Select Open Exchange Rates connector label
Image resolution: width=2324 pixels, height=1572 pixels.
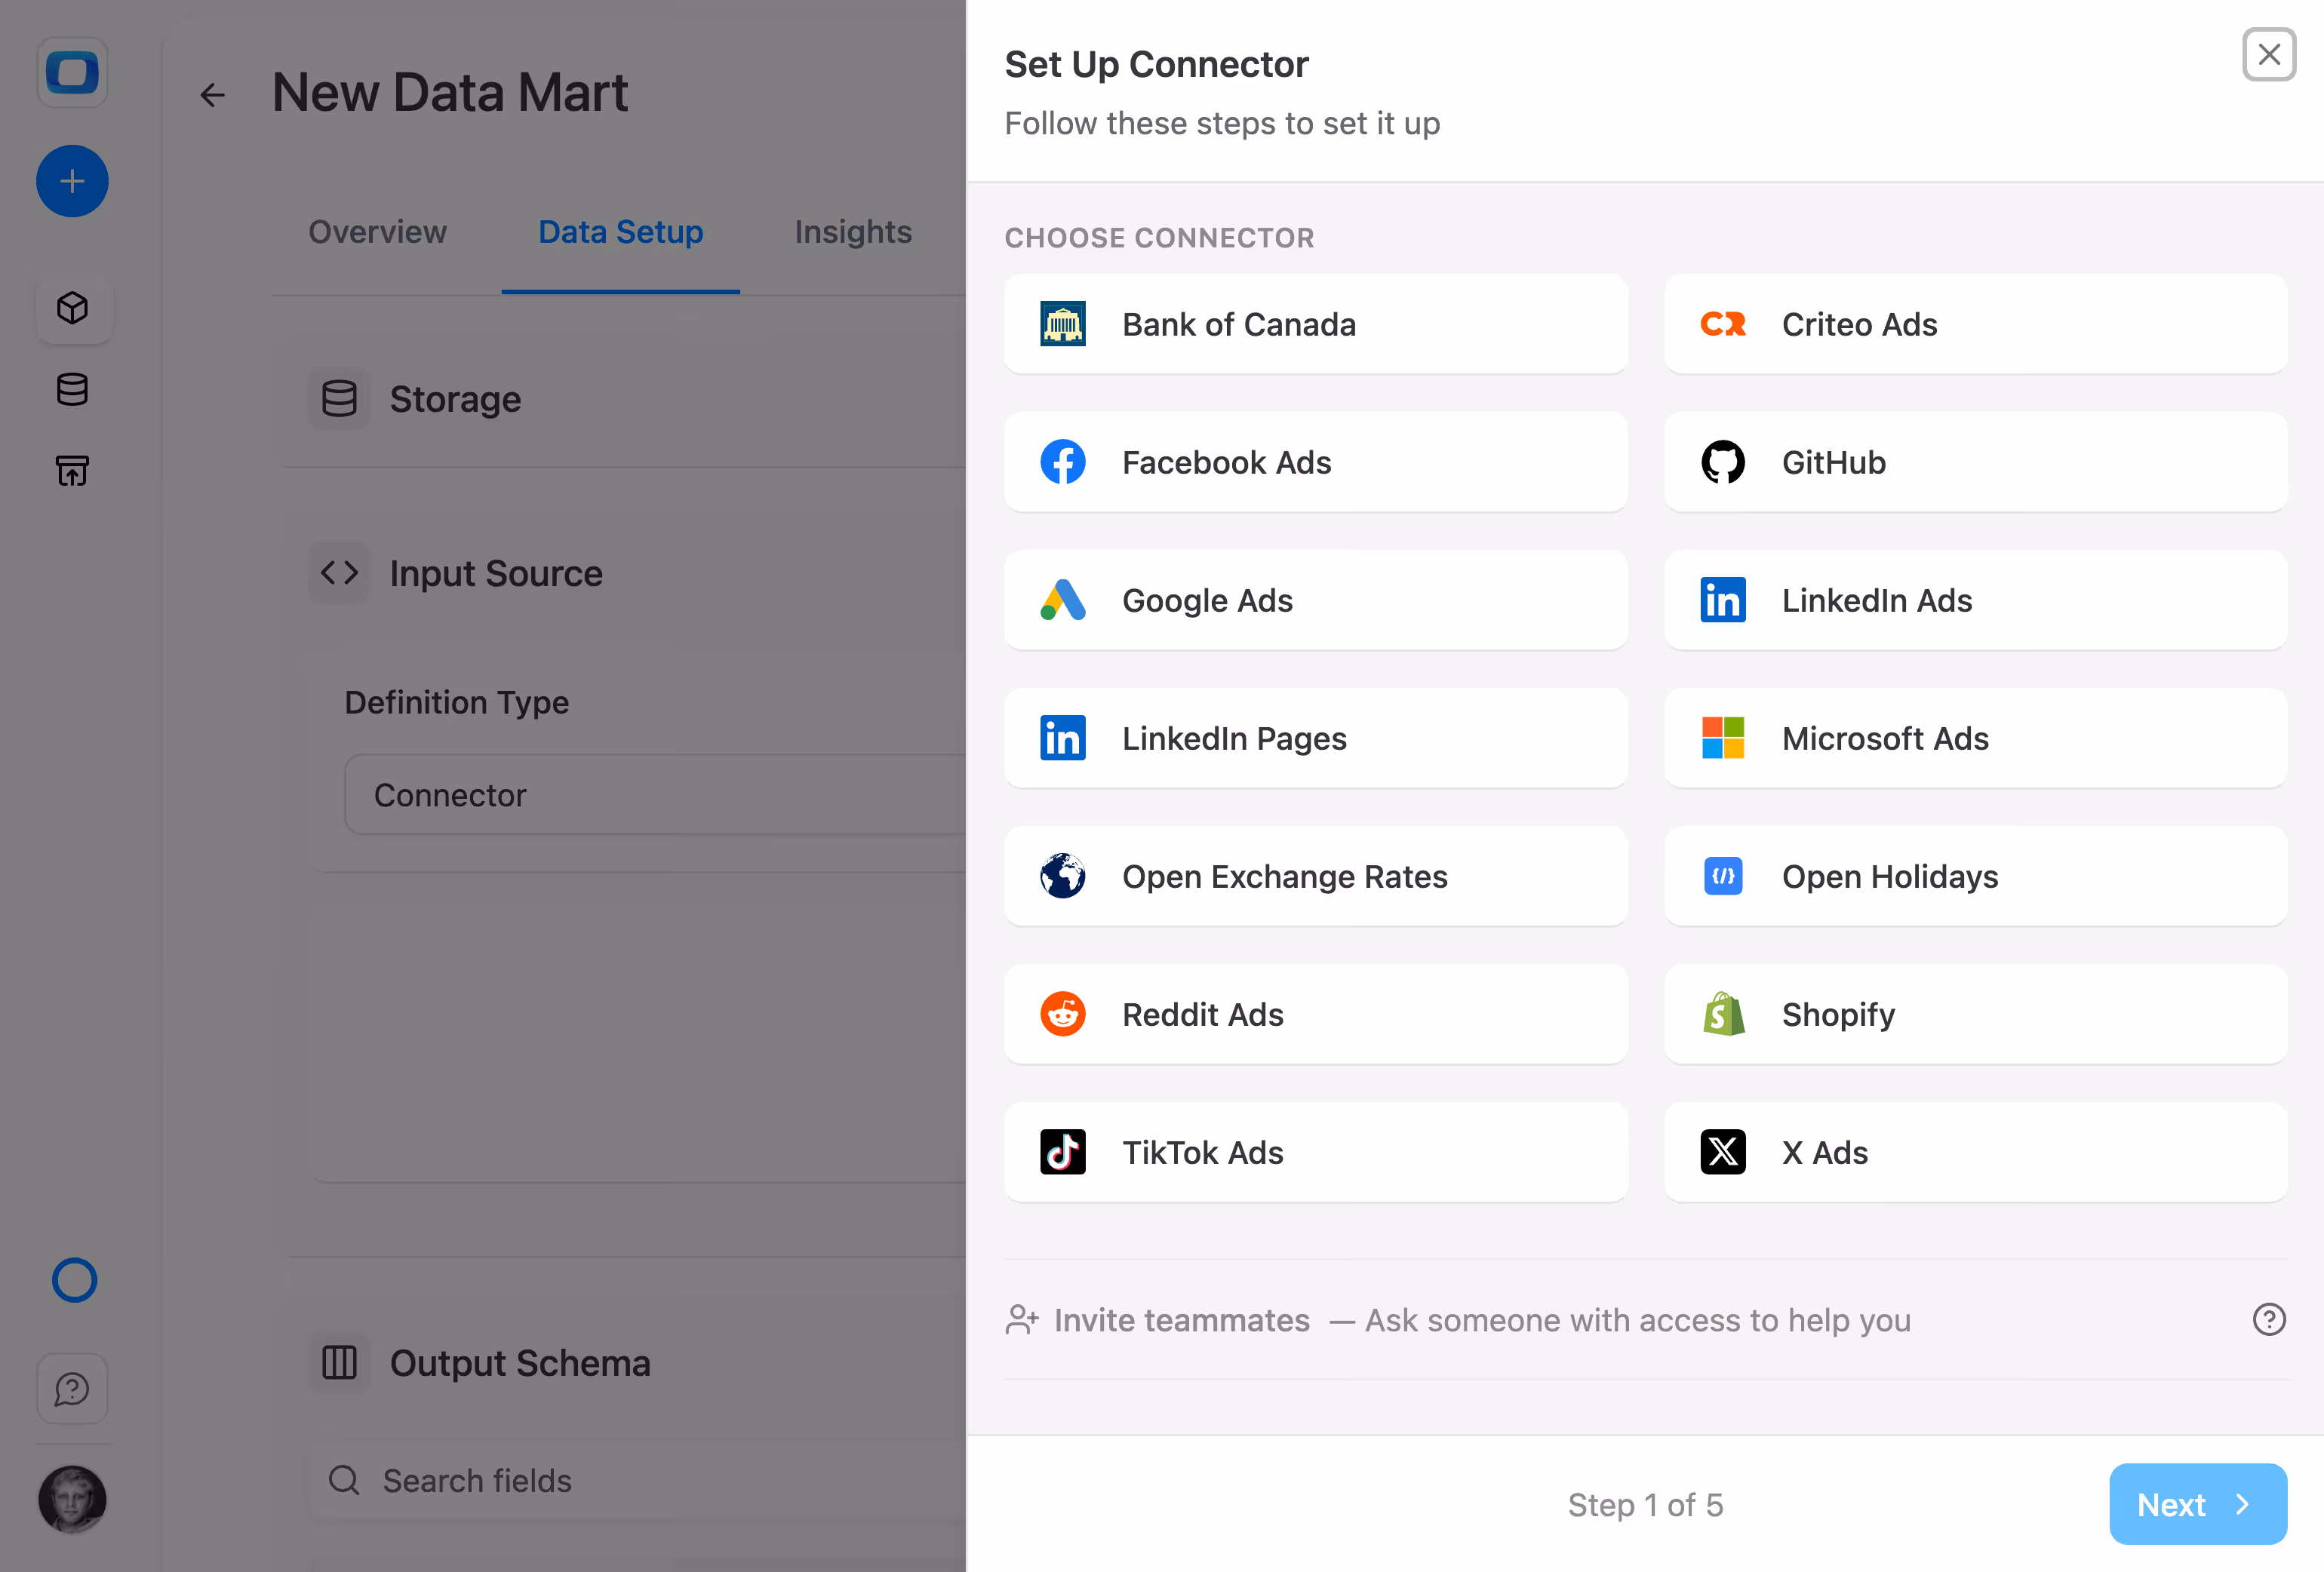(1285, 876)
